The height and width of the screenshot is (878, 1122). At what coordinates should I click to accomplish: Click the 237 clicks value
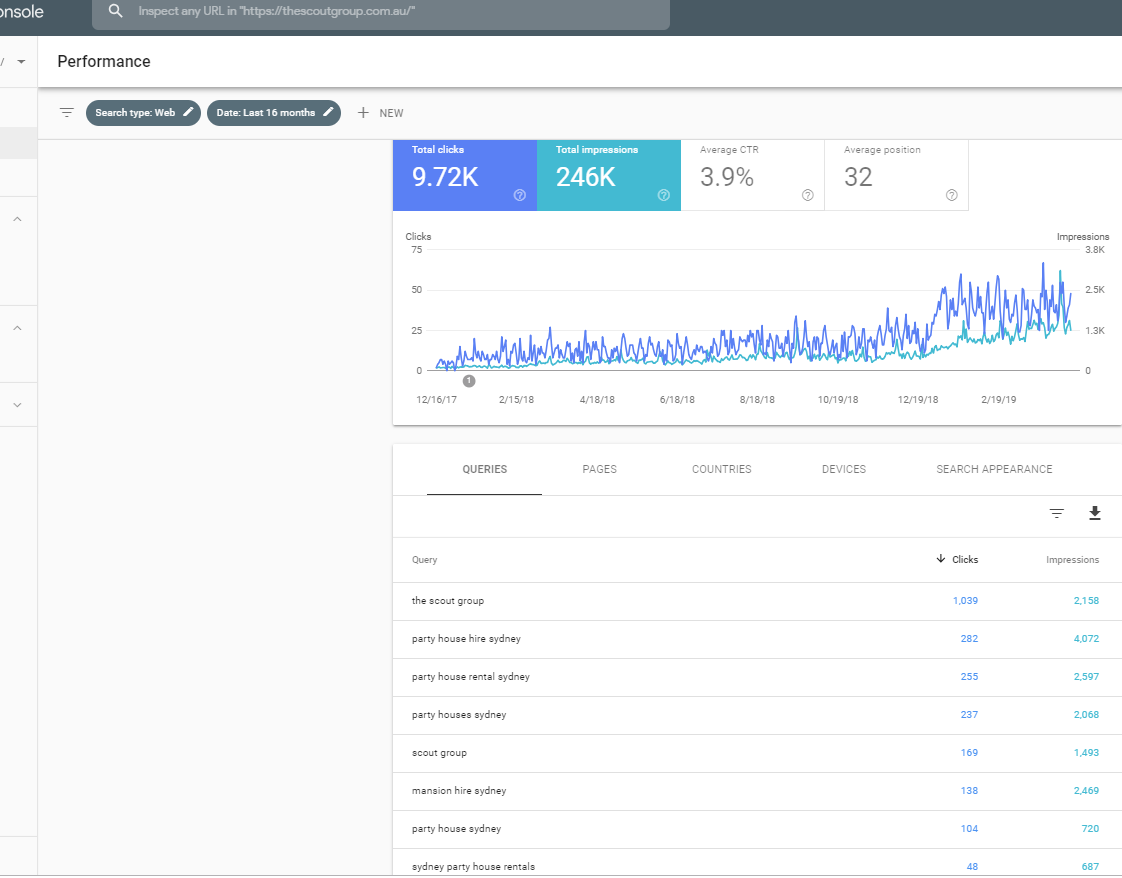tap(969, 715)
